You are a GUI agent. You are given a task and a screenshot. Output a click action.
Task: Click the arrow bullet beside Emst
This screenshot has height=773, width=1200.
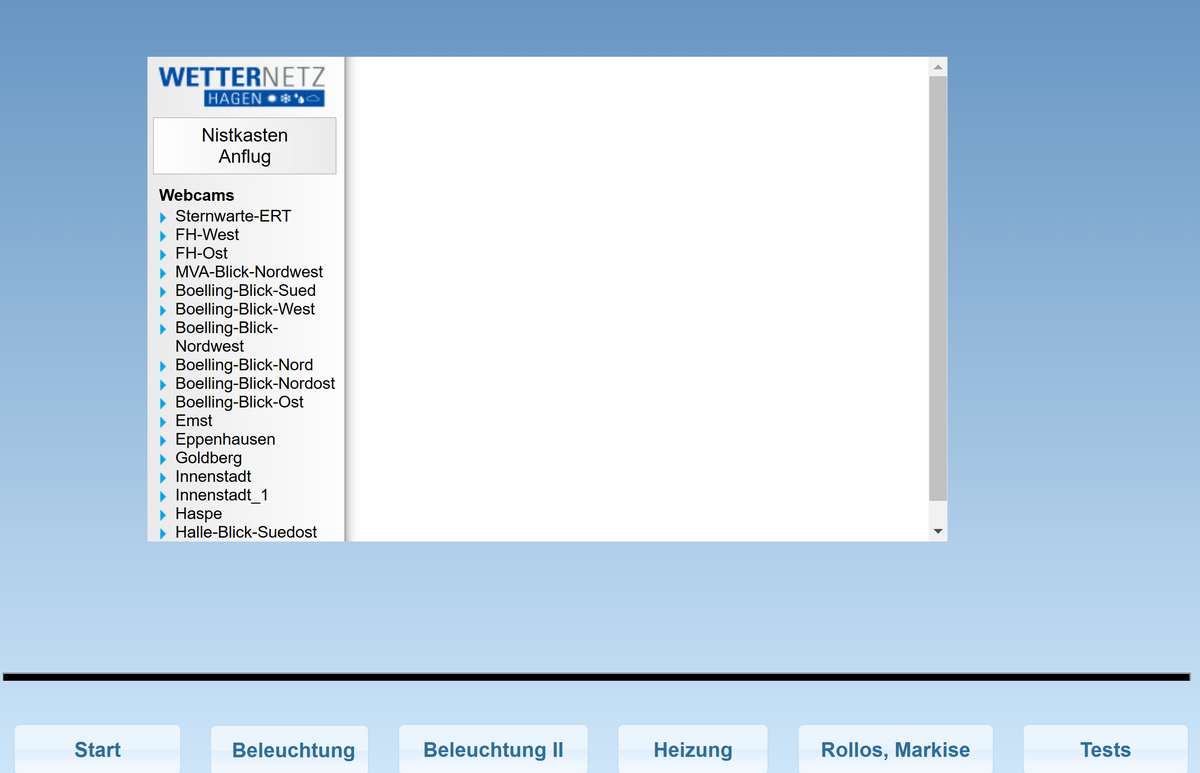pos(163,422)
